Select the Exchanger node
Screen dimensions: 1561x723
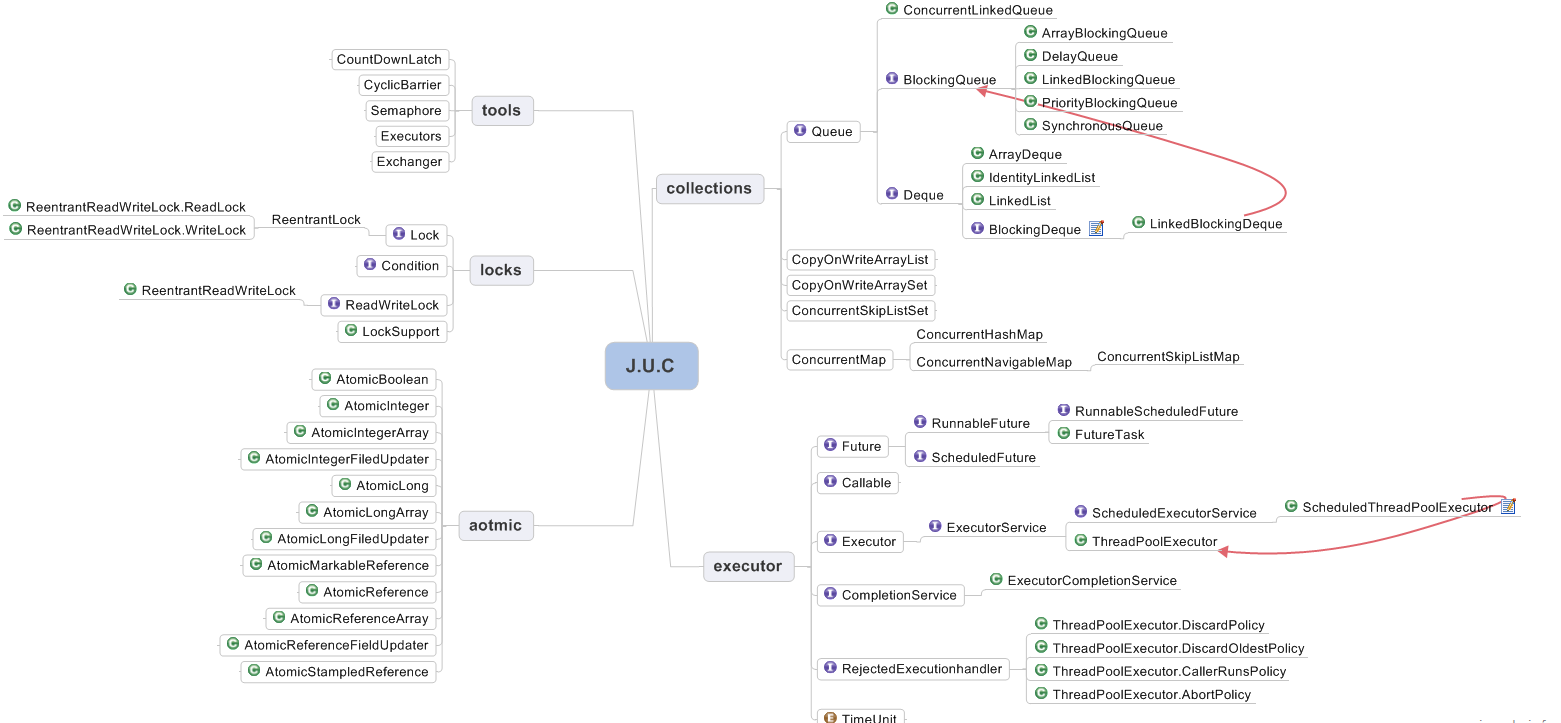click(x=409, y=161)
